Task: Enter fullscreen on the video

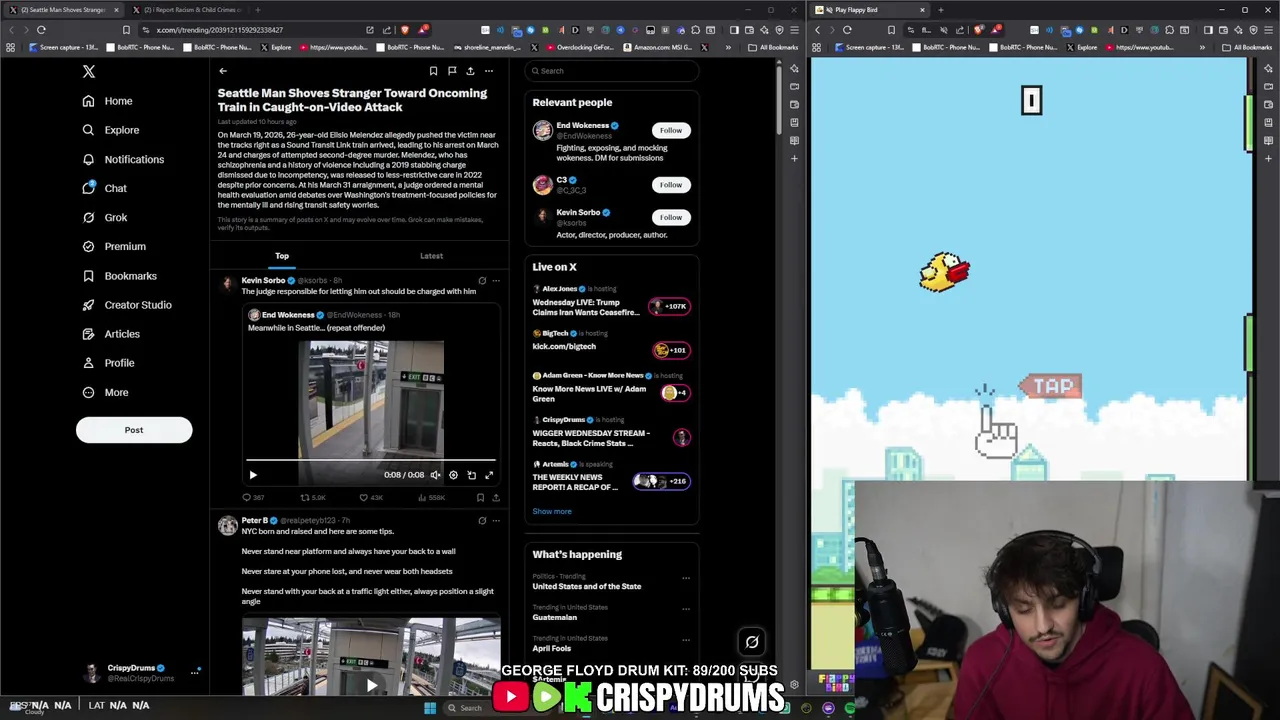Action: point(489,476)
